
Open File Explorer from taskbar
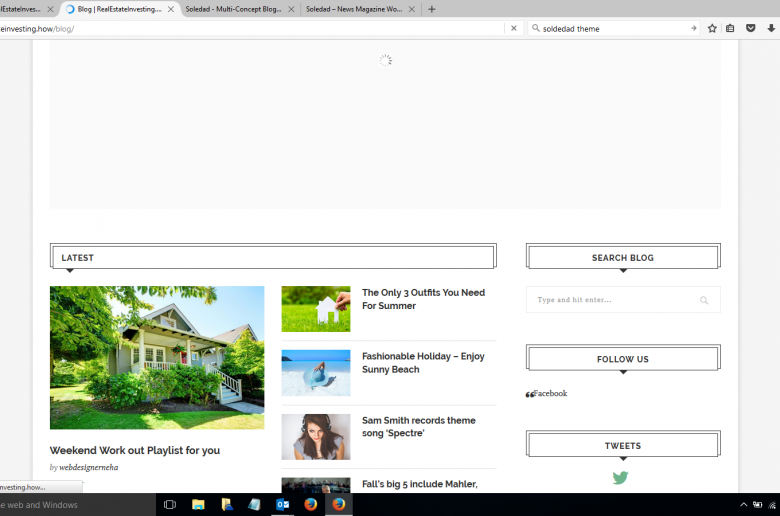pos(198,505)
